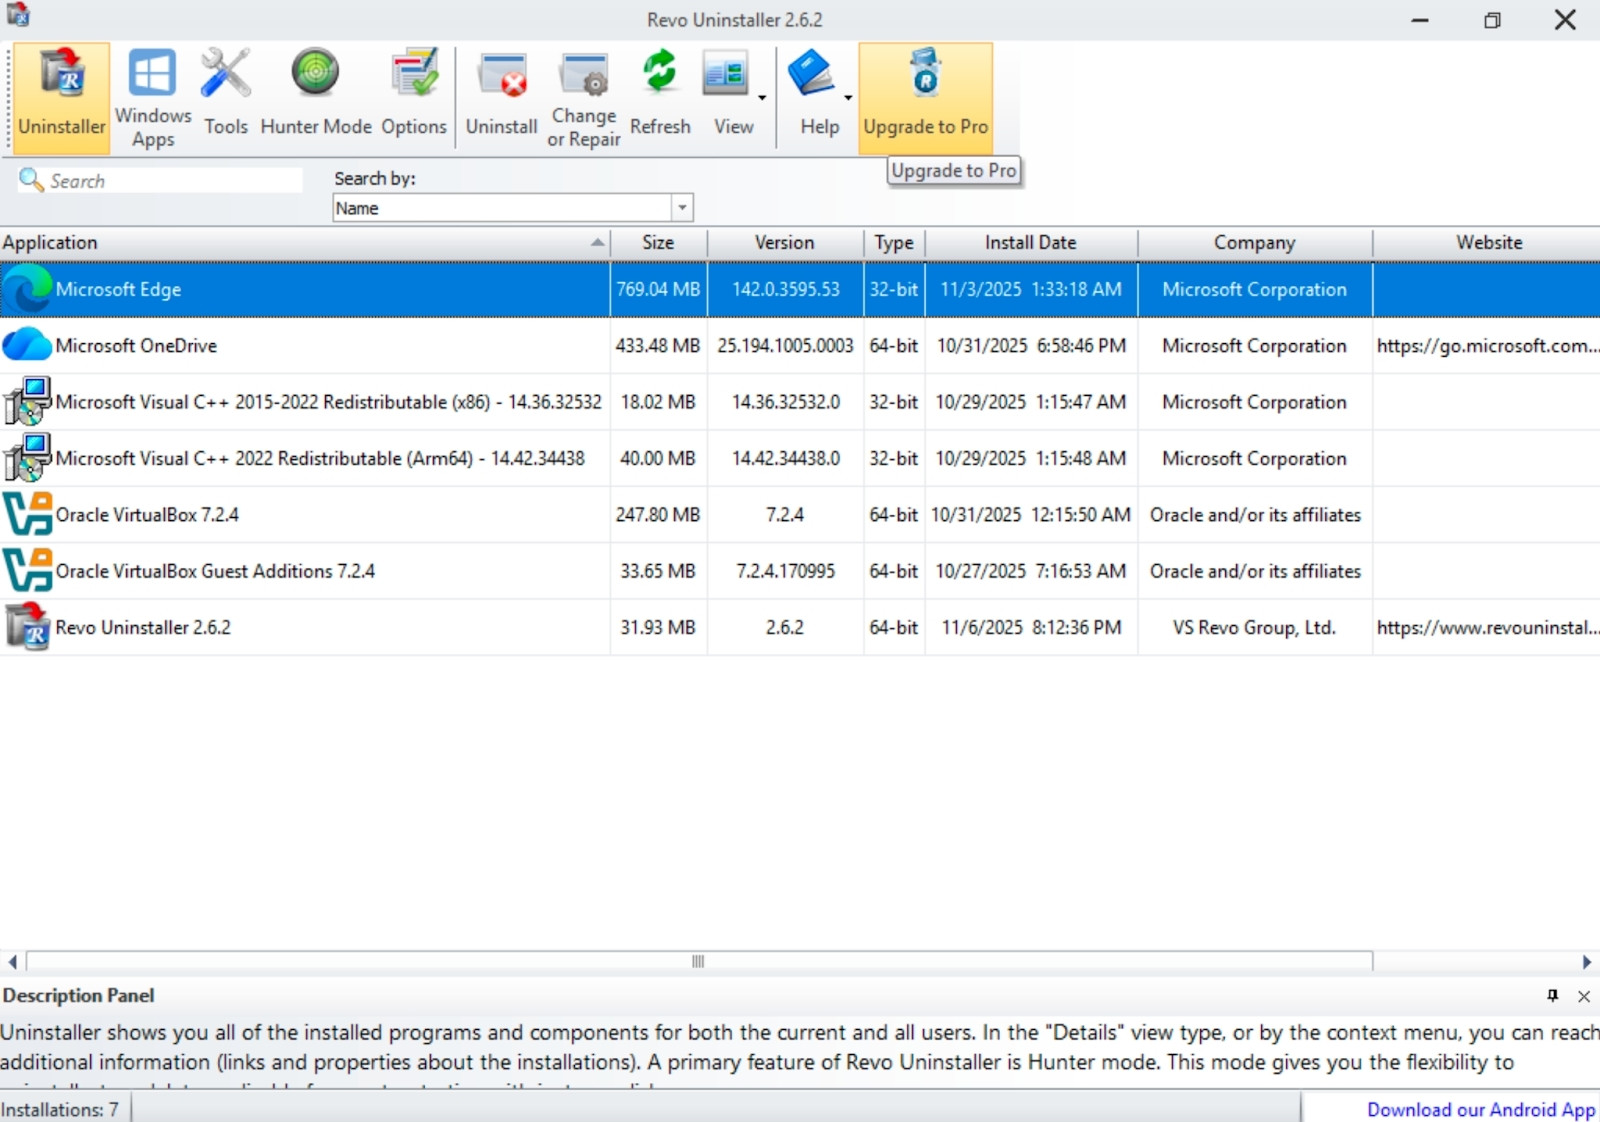Viewport: 1600px width, 1122px height.
Task: Pin the Description Panel
Action: [x=1552, y=996]
